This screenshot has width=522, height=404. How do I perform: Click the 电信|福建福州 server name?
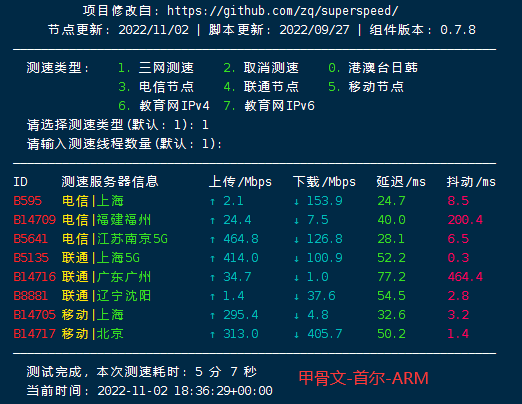pyautogui.click(x=106, y=220)
